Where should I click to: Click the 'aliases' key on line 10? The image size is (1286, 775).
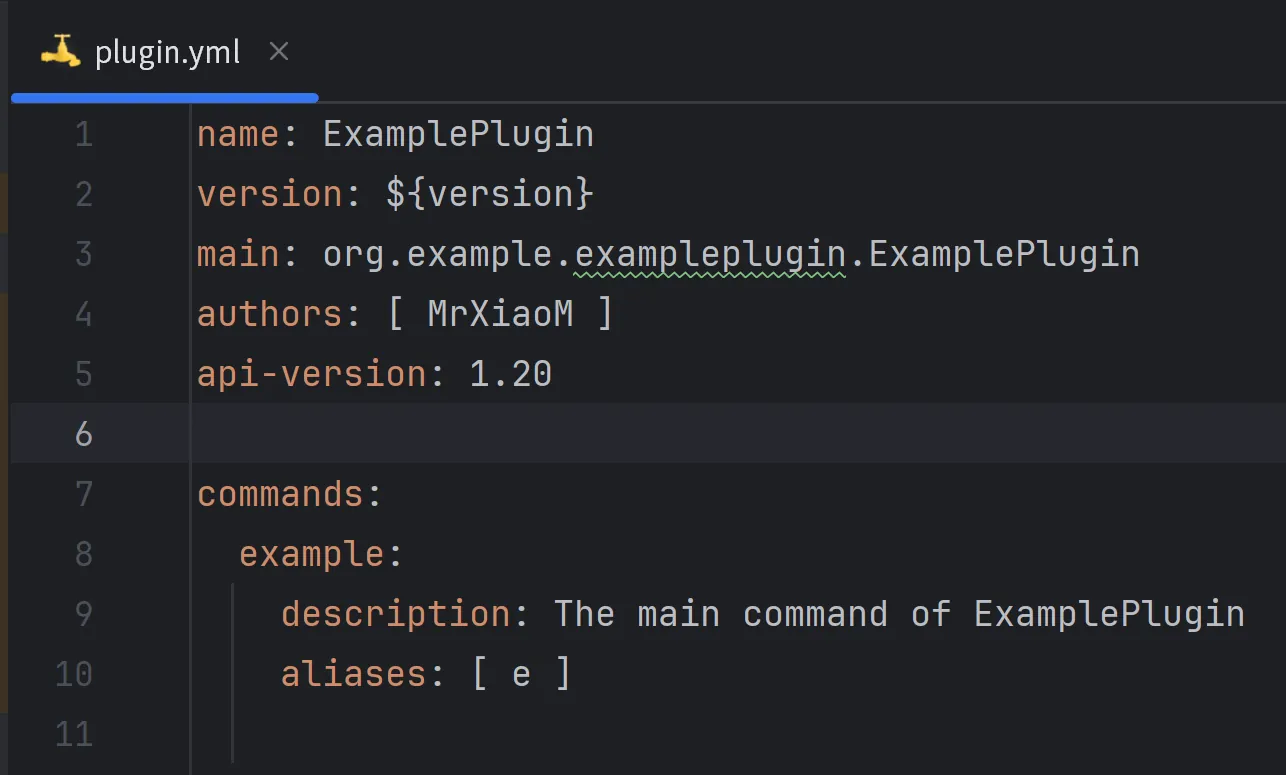pyautogui.click(x=354, y=674)
